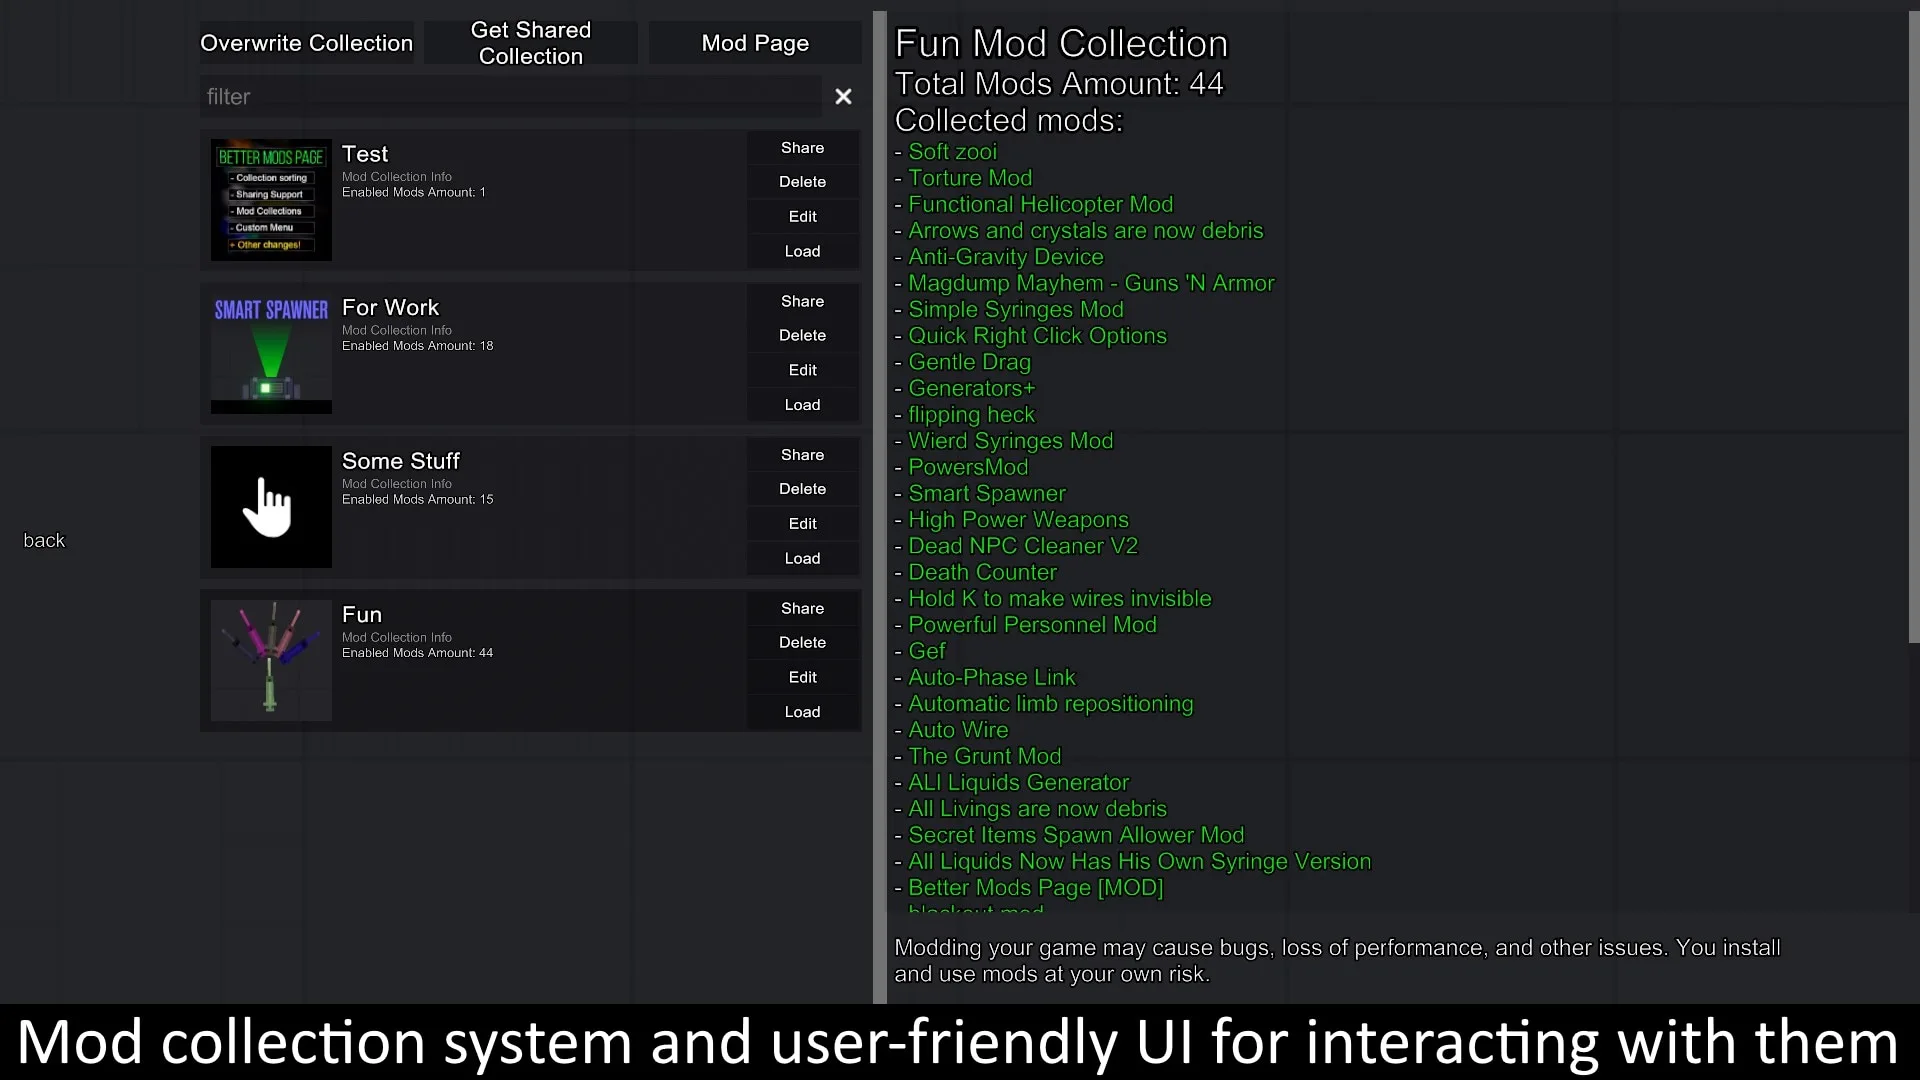The height and width of the screenshot is (1080, 1920).
Task: Click the mod list vertical scrollbar
Action: pyautogui.click(x=1914, y=328)
